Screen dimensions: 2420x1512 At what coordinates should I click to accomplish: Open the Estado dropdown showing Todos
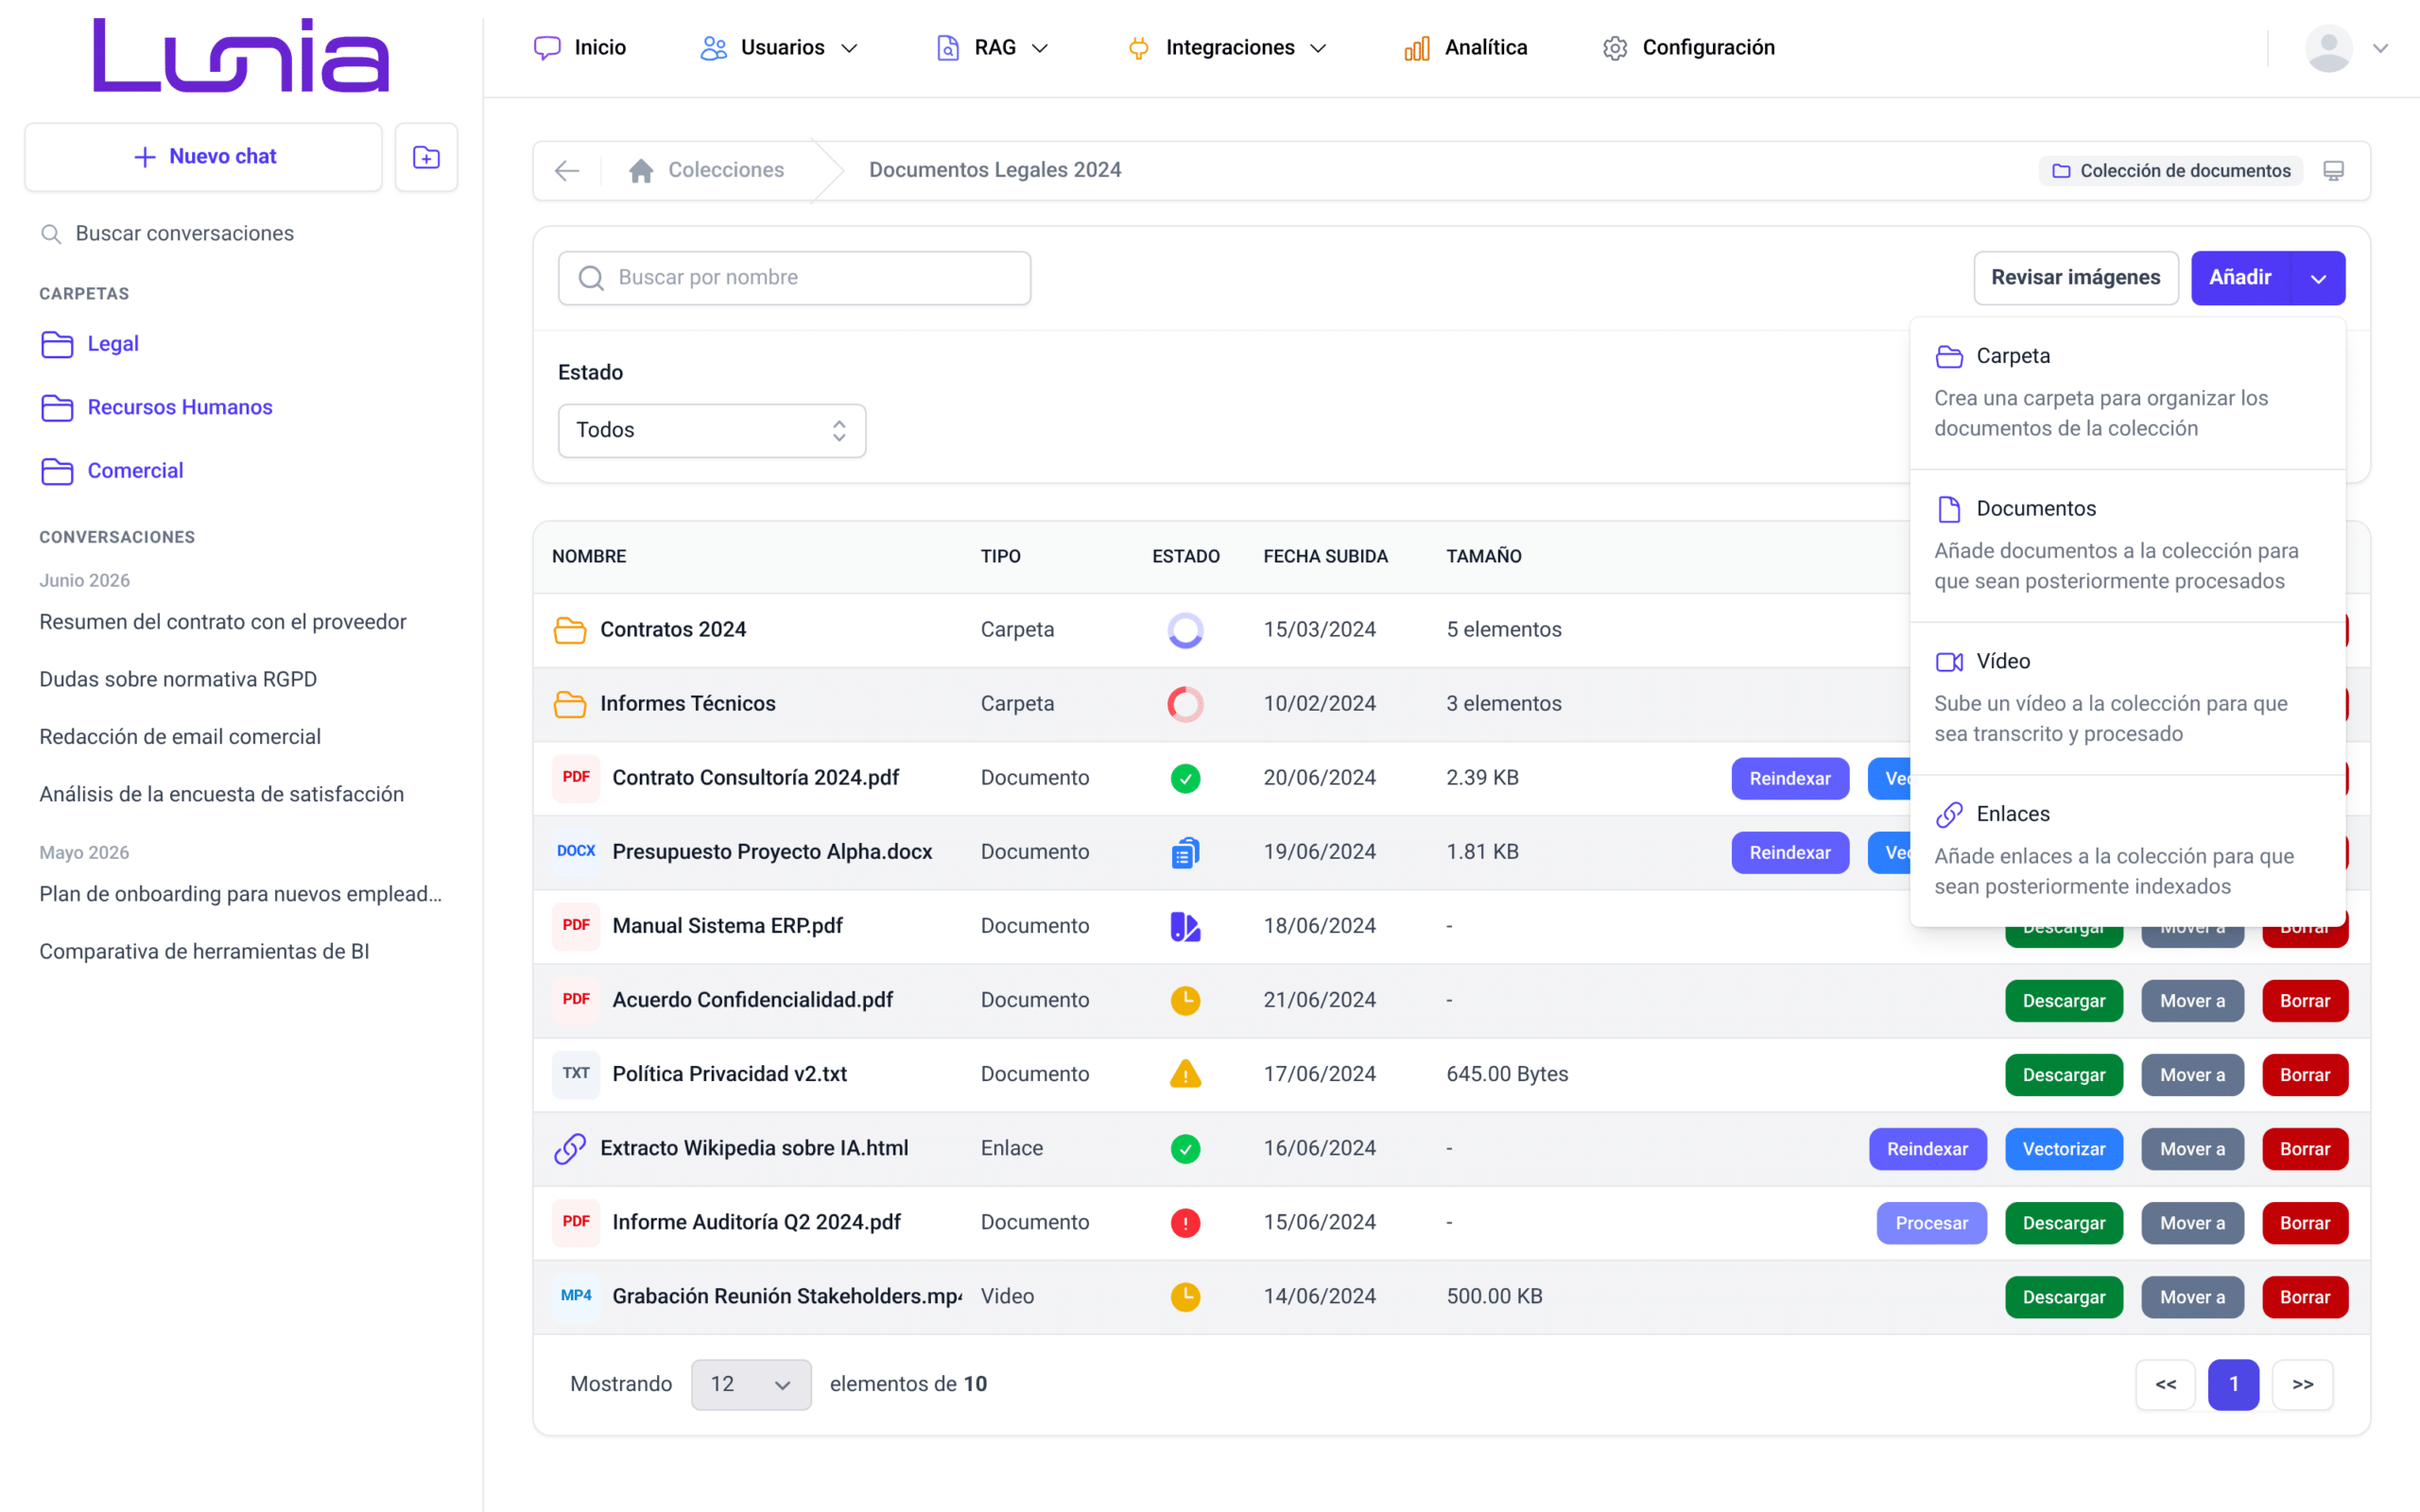[712, 431]
